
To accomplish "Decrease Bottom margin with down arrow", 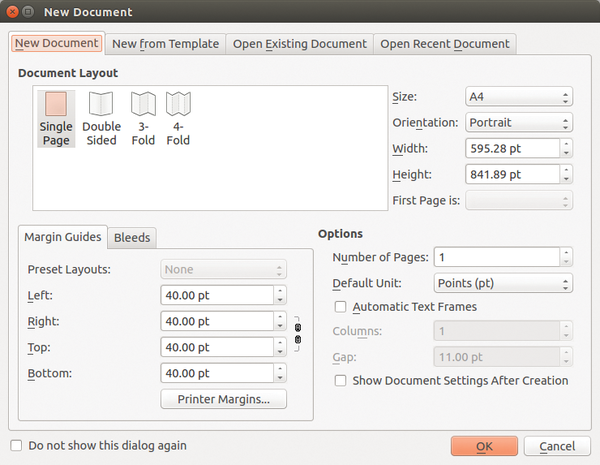I will pyautogui.click(x=280, y=379).
